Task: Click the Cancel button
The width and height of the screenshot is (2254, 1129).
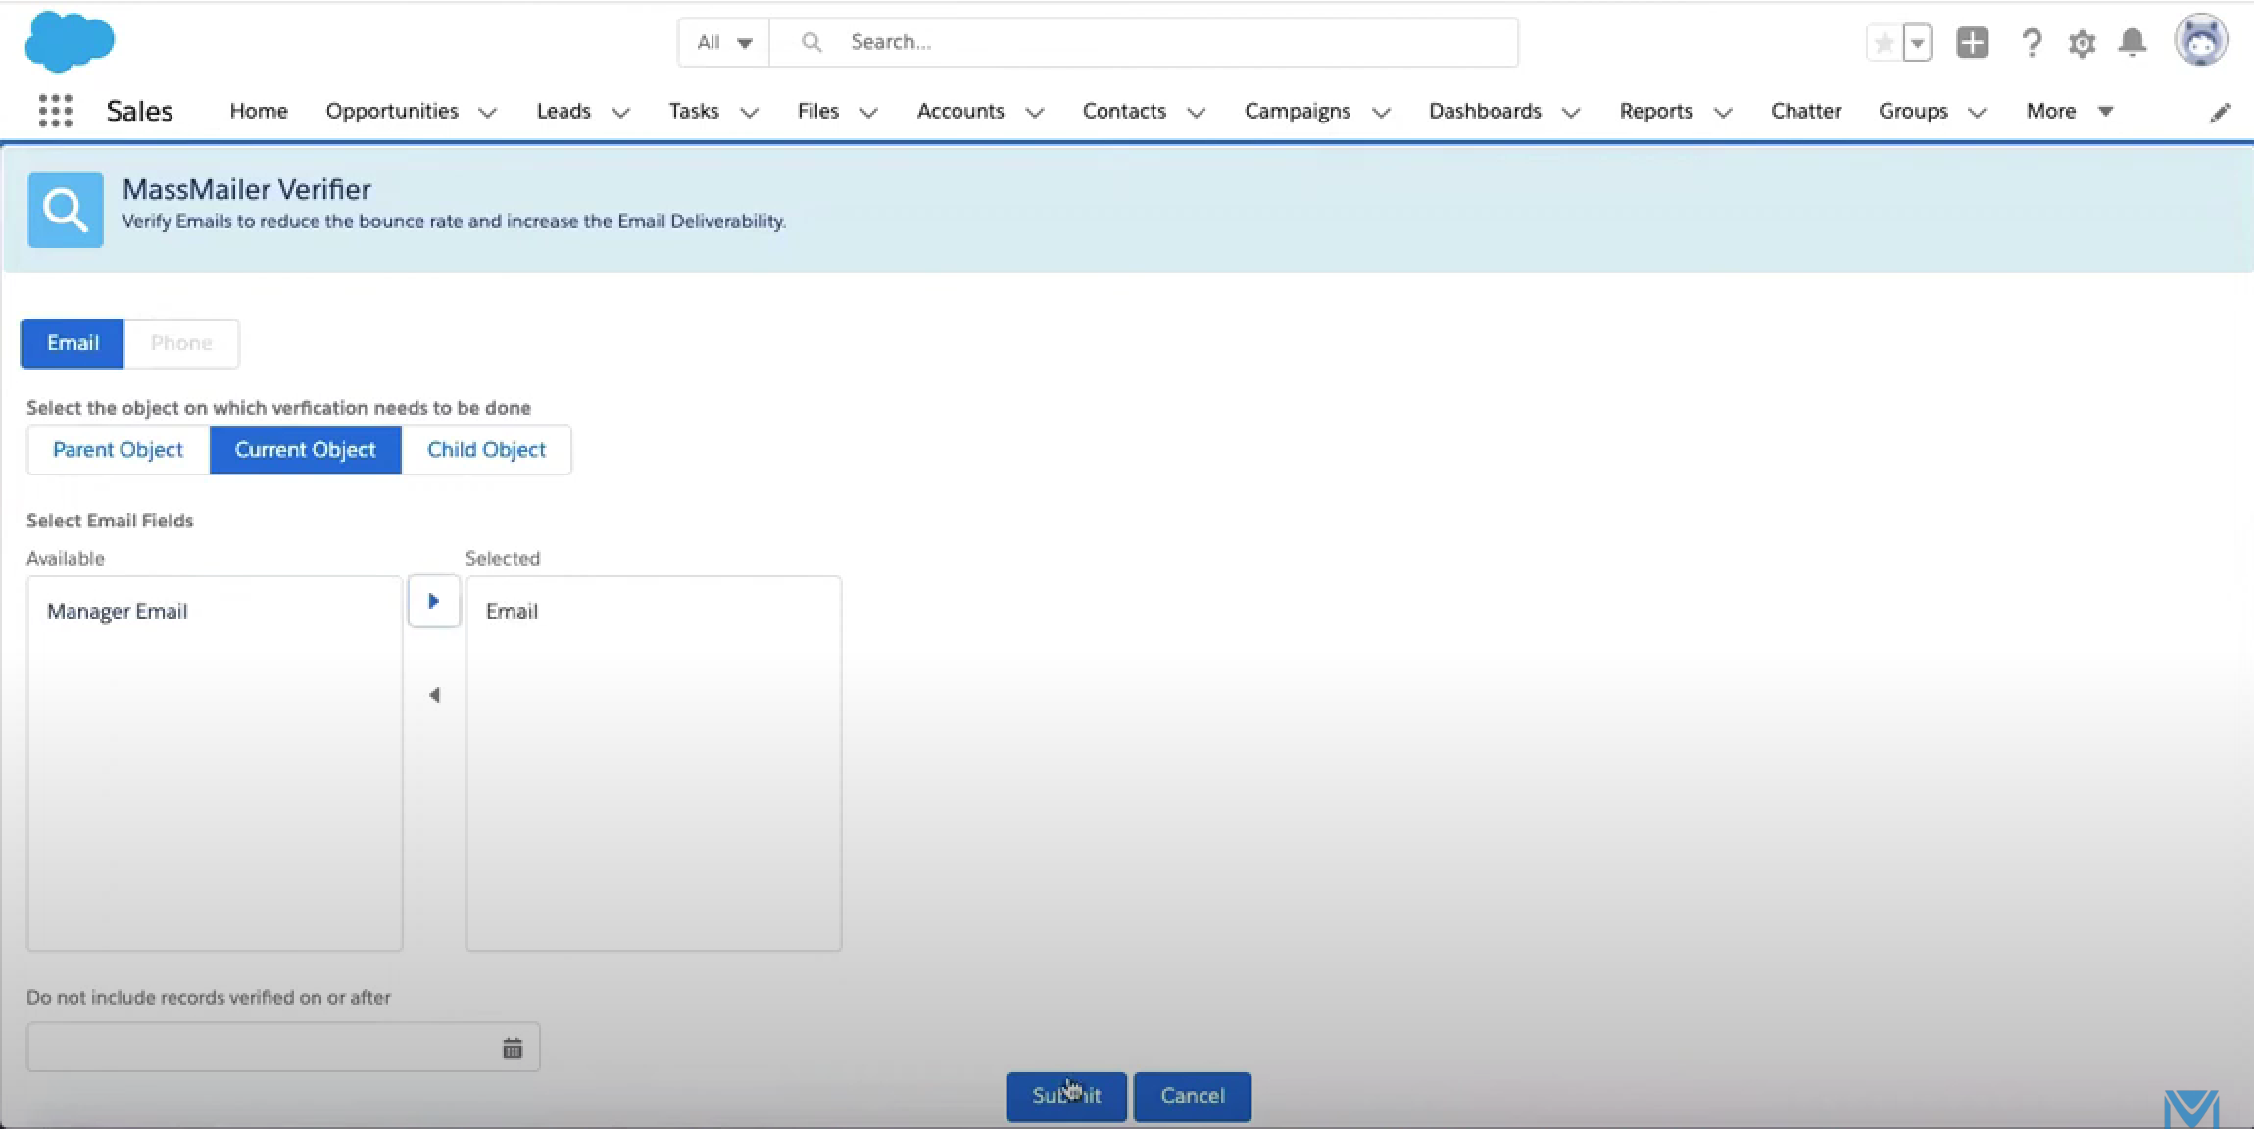Action: [1192, 1096]
